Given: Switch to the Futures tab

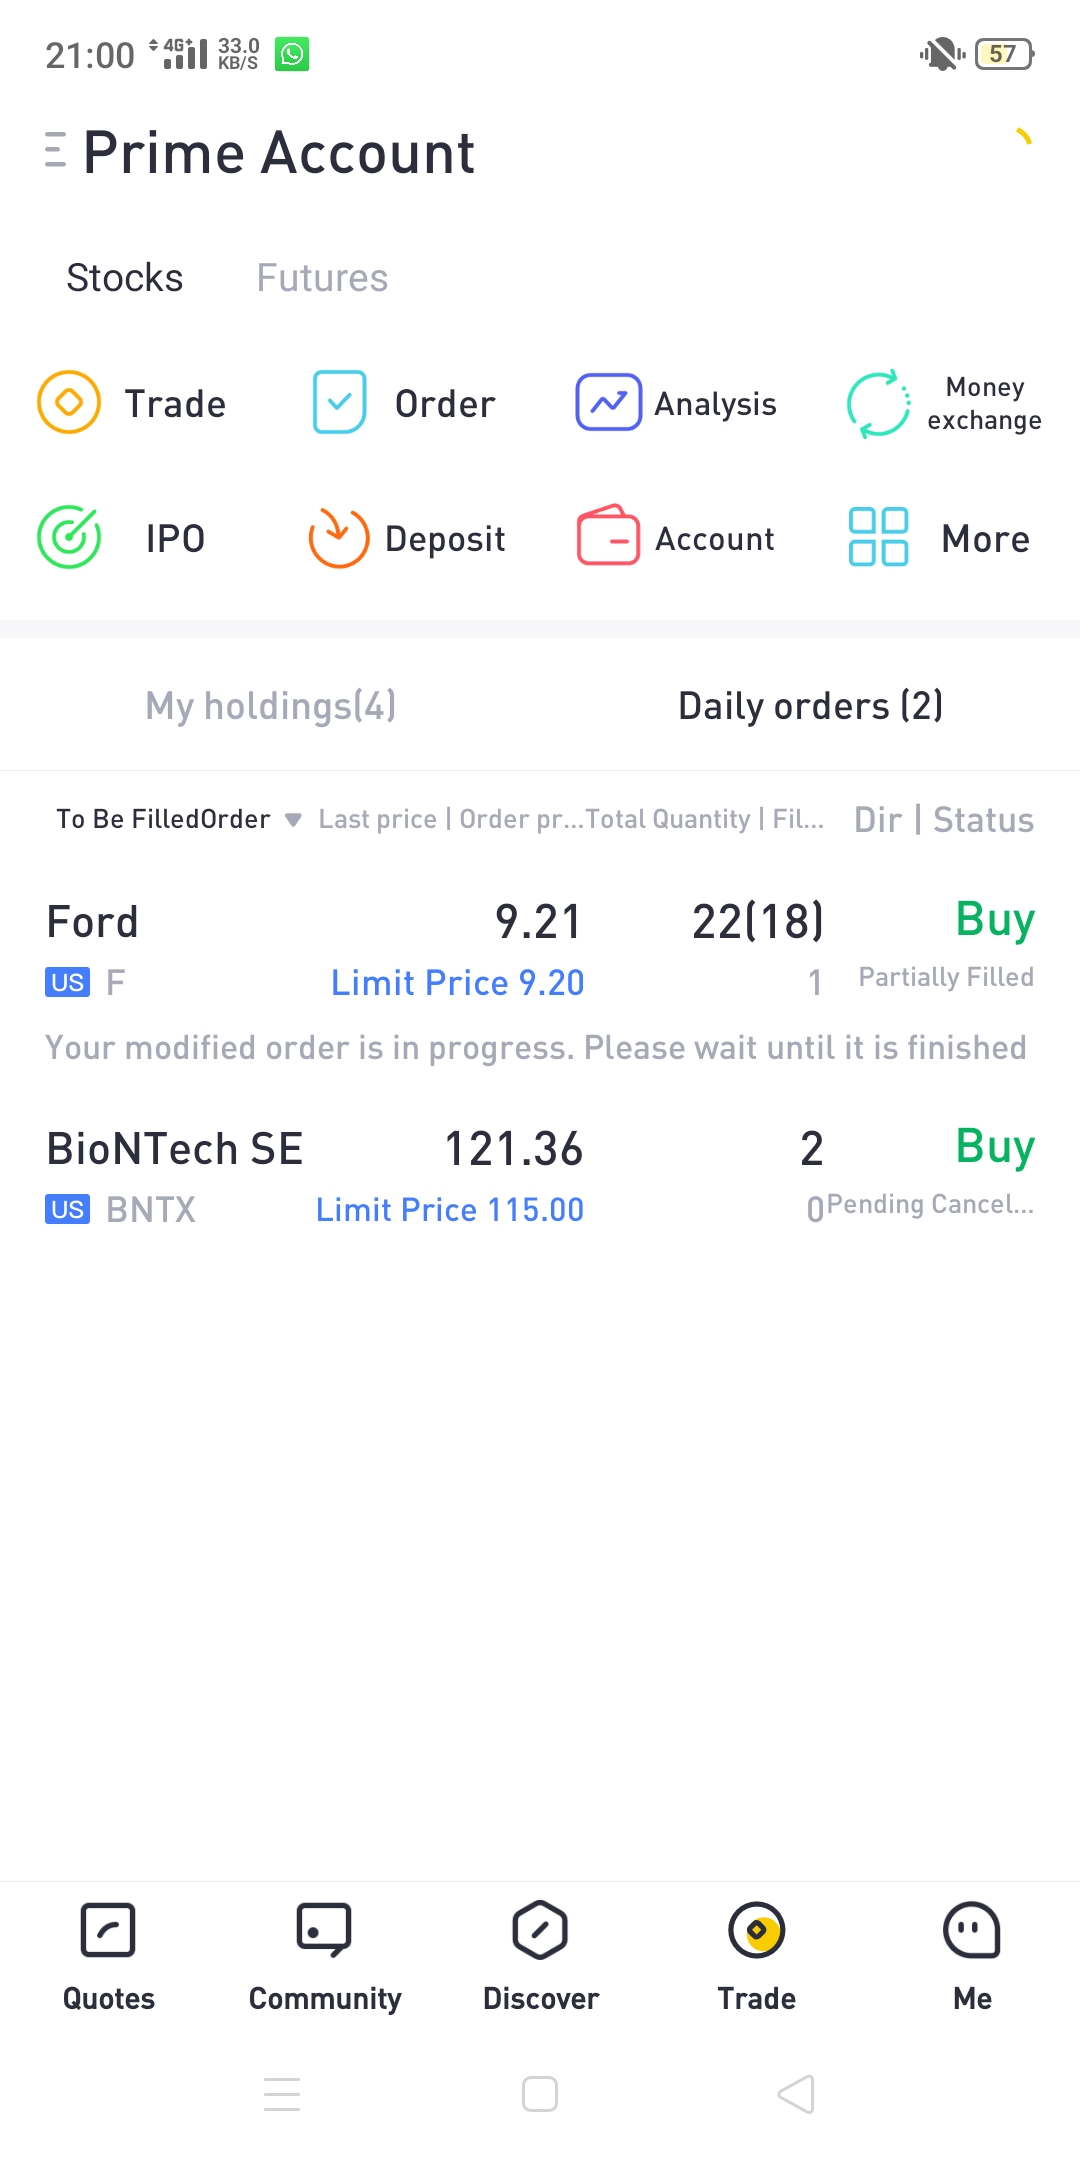Looking at the screenshot, I should (322, 278).
